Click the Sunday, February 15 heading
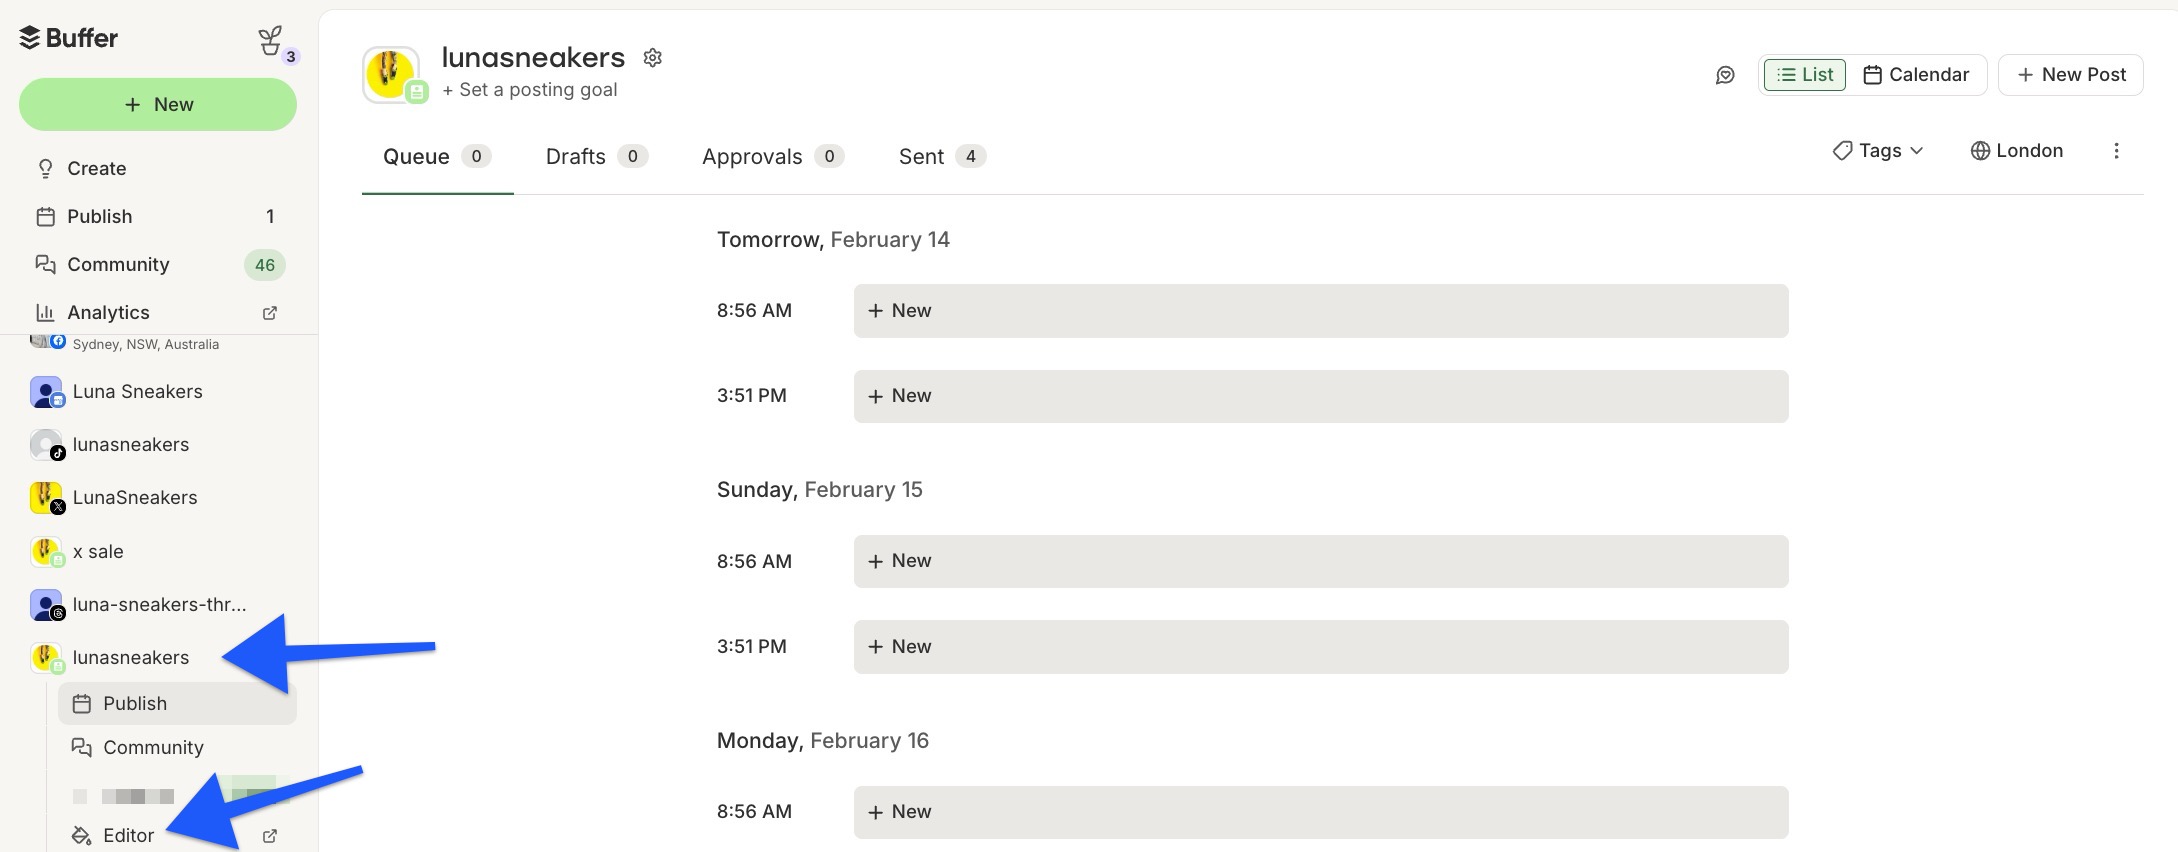Image resolution: width=2178 pixels, height=852 pixels. pyautogui.click(x=819, y=490)
